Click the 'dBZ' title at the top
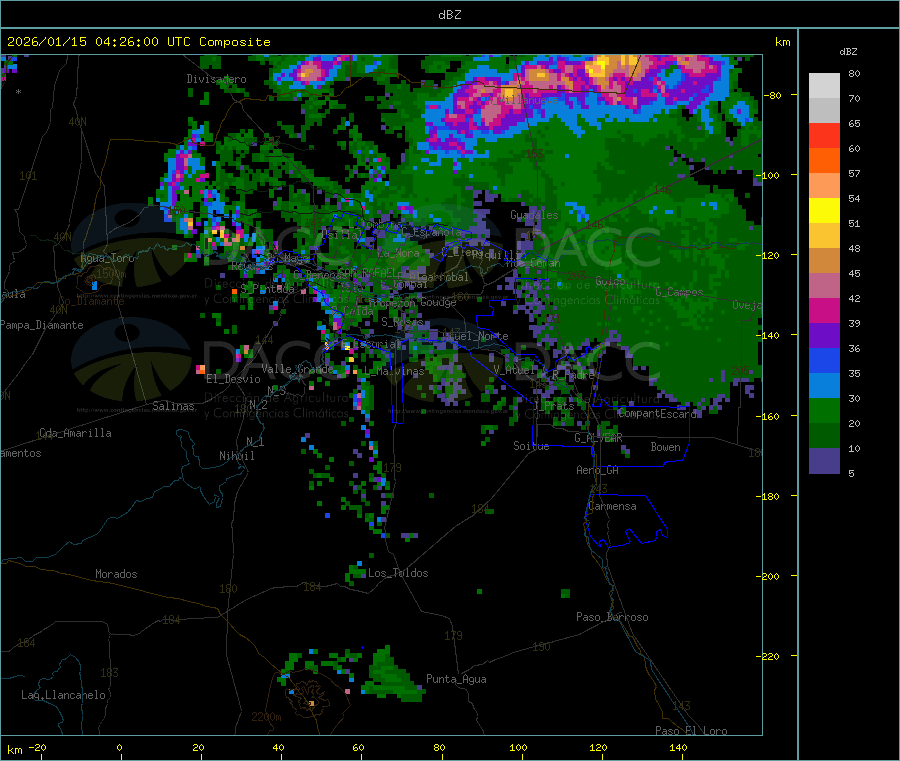 coord(449,14)
